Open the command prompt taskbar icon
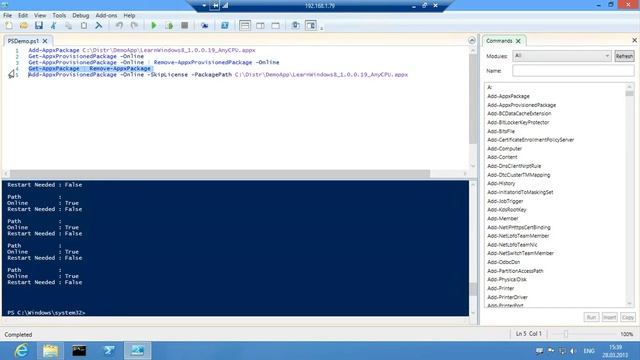 click(x=79, y=351)
